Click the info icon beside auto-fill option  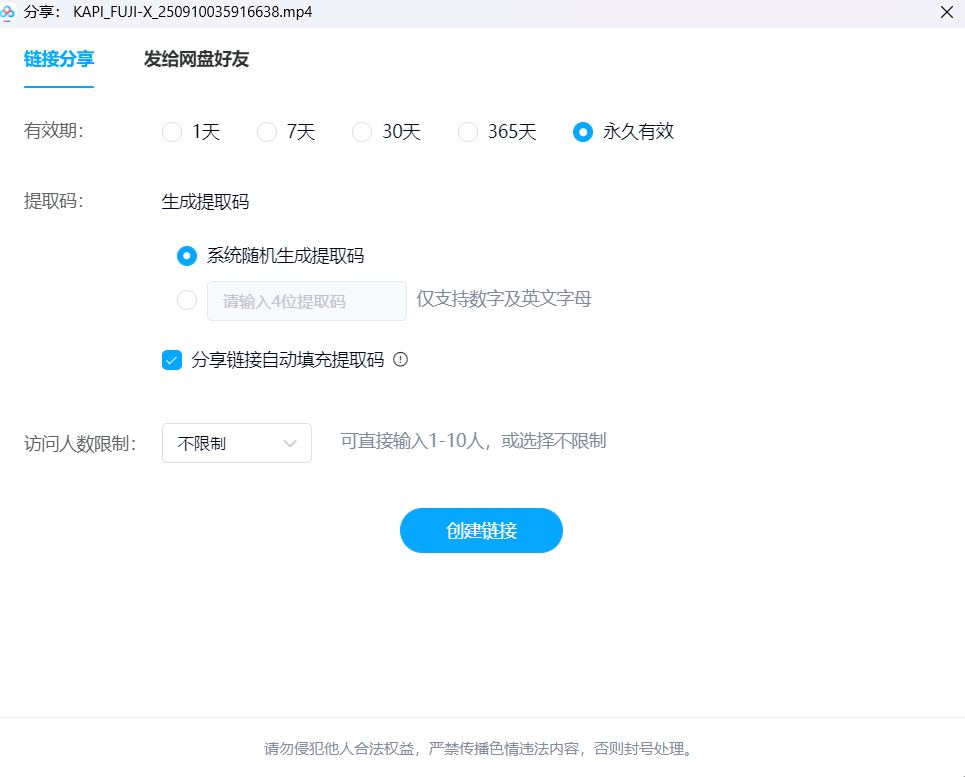[401, 360]
